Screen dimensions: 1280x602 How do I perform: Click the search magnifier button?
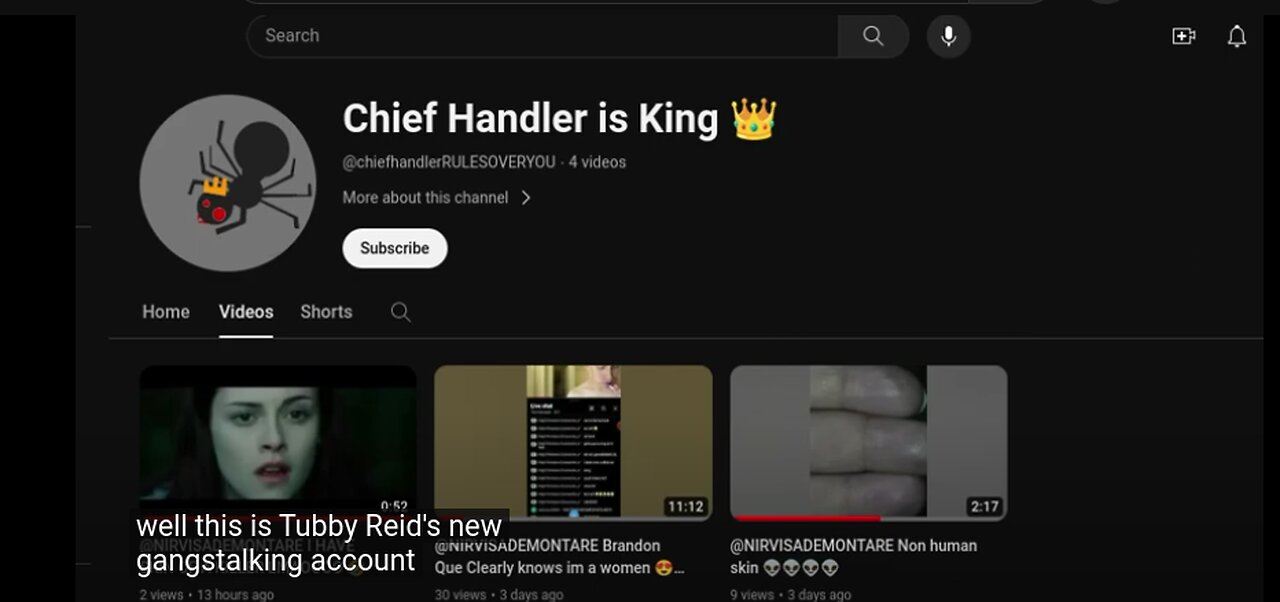[x=873, y=36]
